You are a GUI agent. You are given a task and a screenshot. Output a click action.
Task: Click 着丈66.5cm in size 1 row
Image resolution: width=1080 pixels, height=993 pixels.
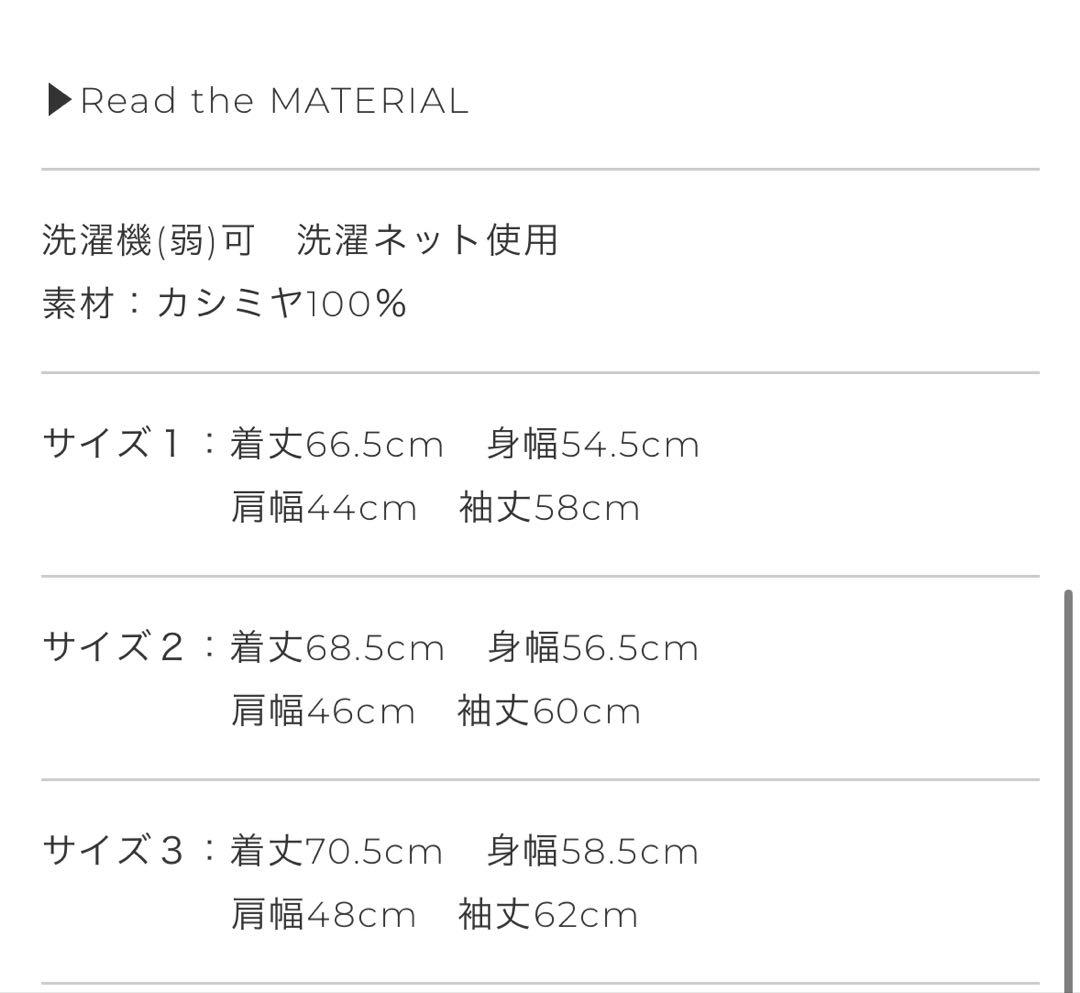click(336, 444)
